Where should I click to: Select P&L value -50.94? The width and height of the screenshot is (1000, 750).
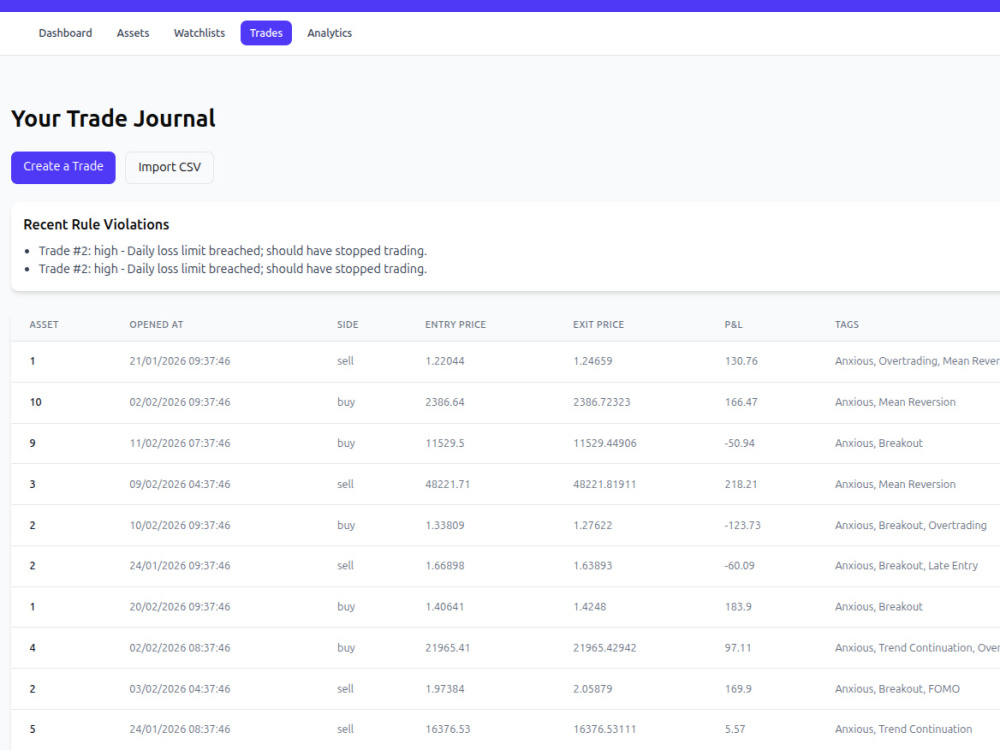pyautogui.click(x=740, y=443)
